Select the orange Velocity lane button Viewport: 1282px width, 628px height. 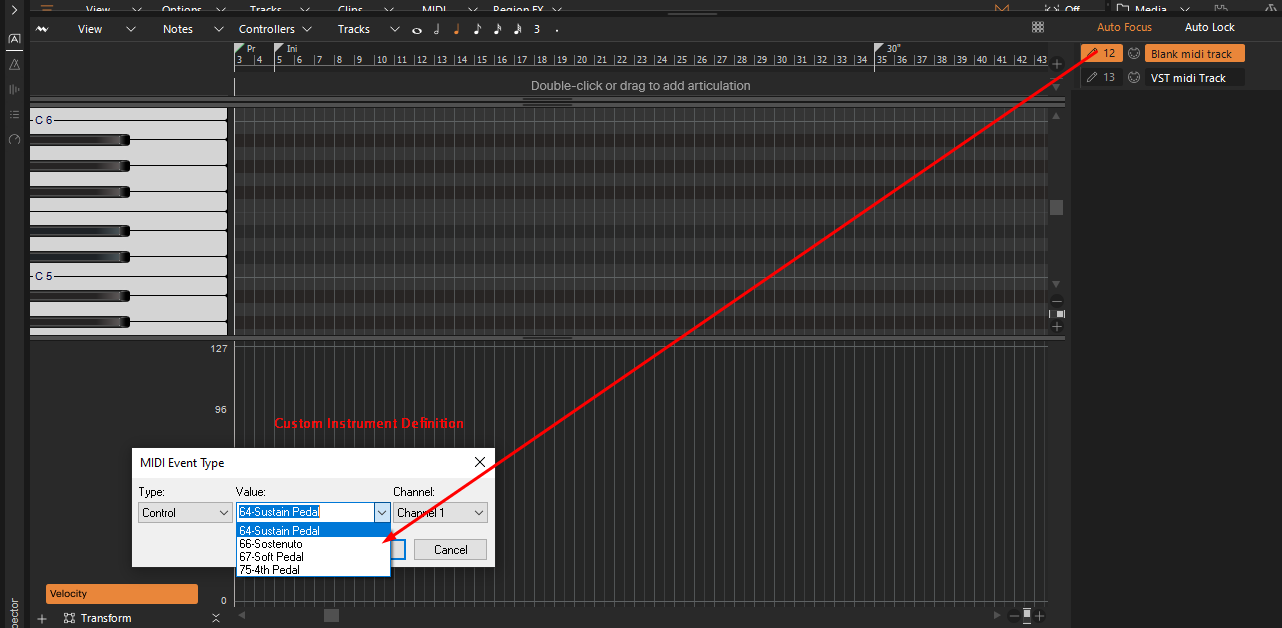[121, 594]
